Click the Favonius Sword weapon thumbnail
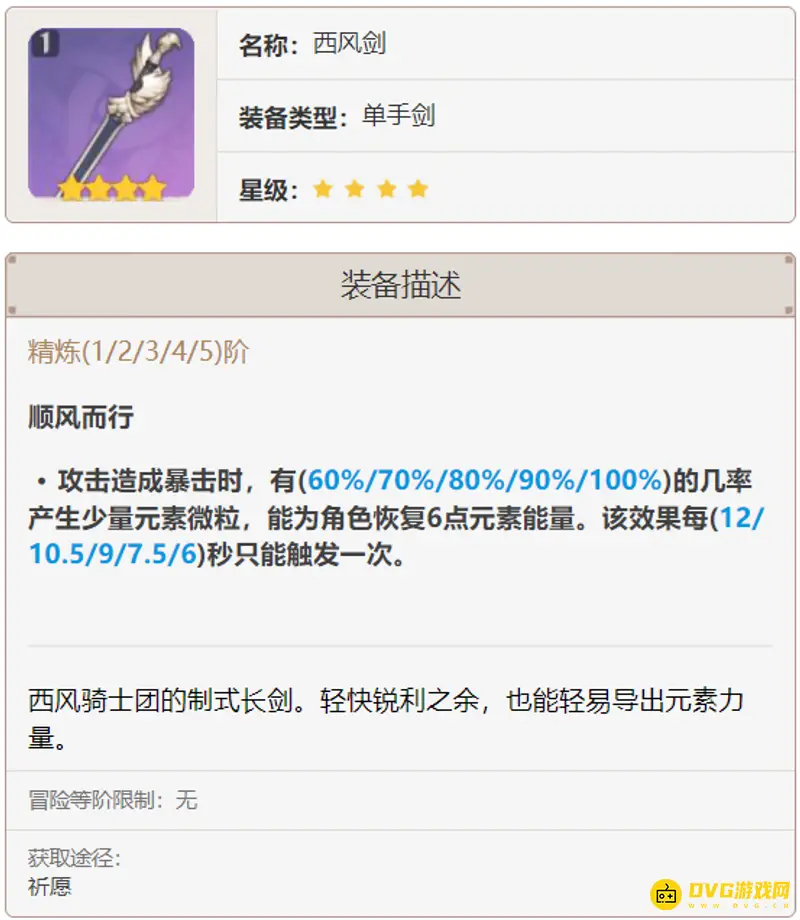Screen dimensions: 800x920 [x=111, y=114]
